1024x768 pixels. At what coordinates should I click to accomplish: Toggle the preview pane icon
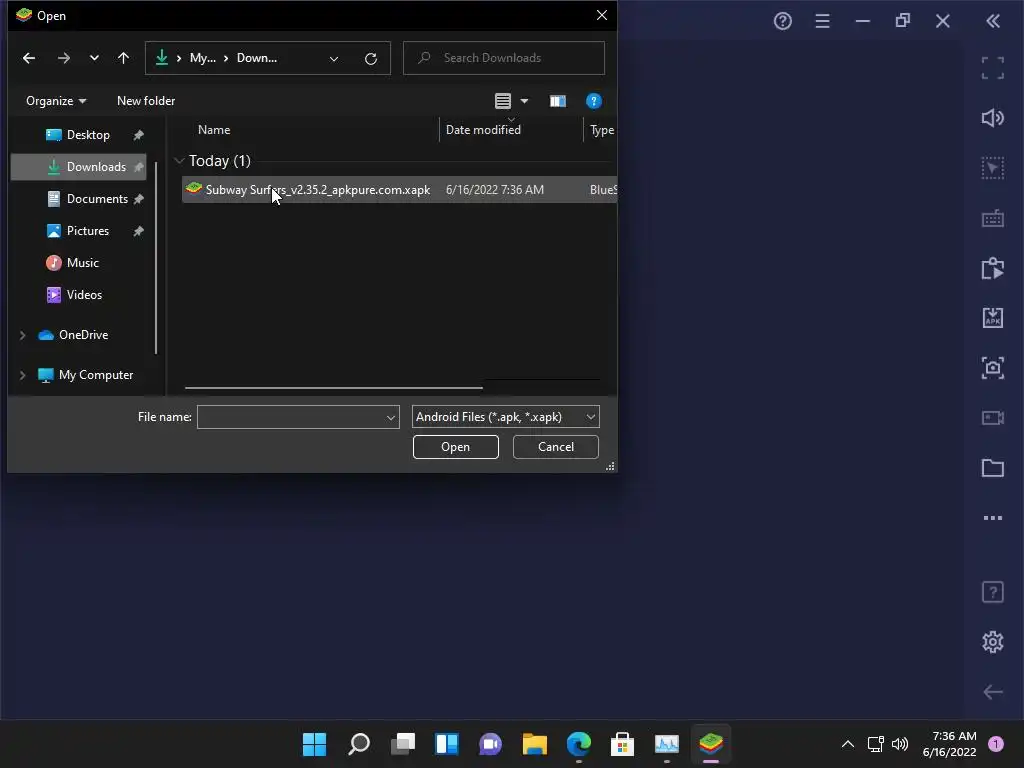557,101
